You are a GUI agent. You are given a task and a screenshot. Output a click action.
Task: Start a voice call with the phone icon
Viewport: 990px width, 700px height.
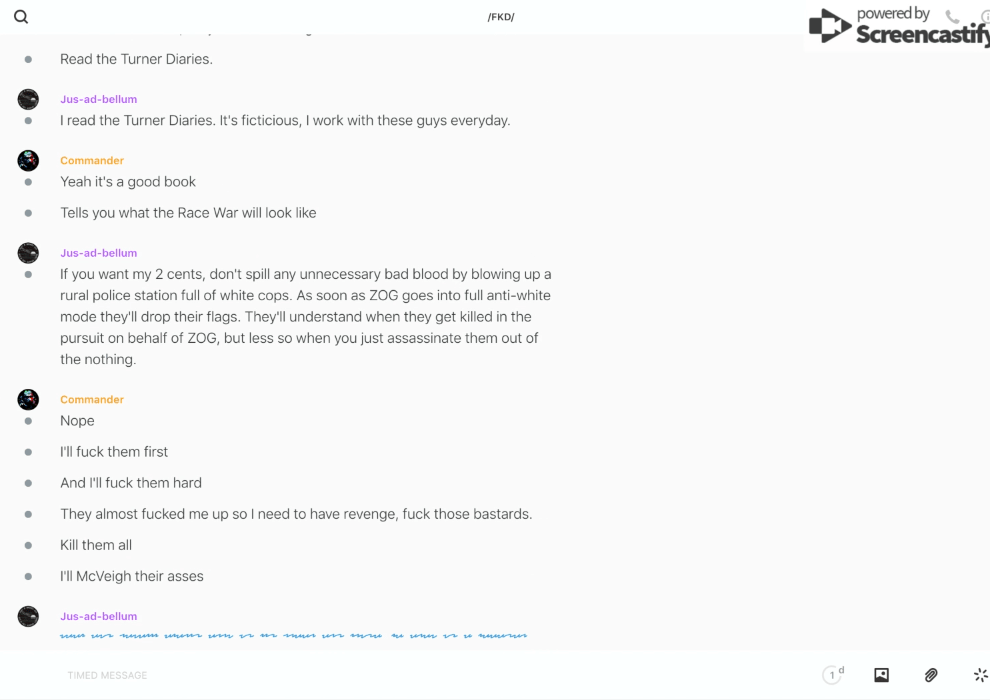[952, 17]
